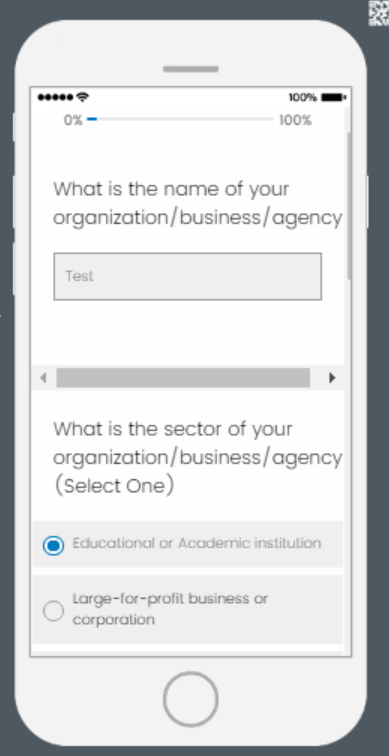Click the 100% battery percentage text
The height and width of the screenshot is (756, 389).
(303, 97)
